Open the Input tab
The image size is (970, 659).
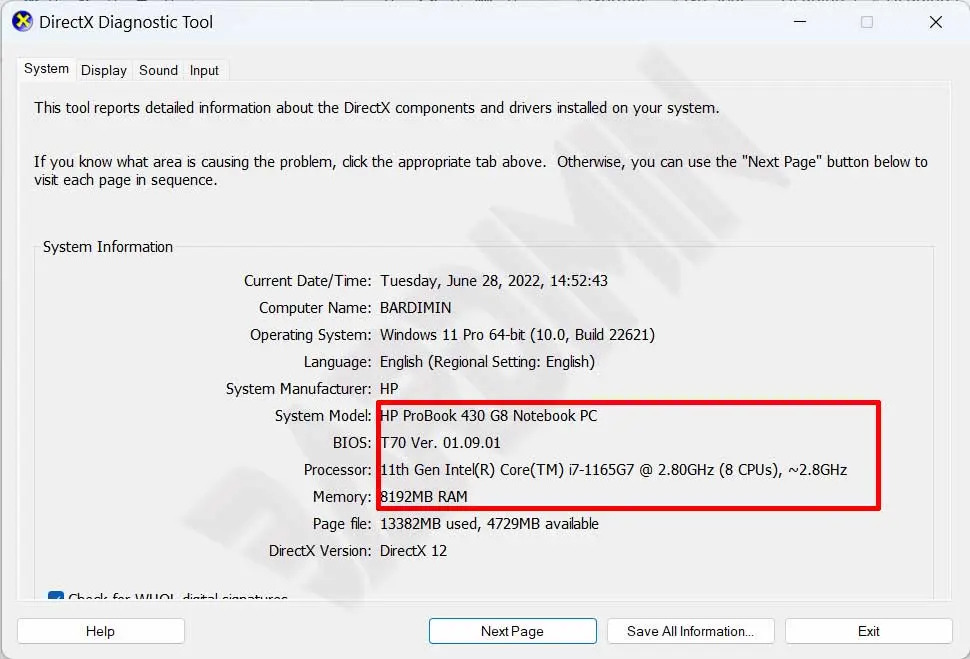[204, 71]
